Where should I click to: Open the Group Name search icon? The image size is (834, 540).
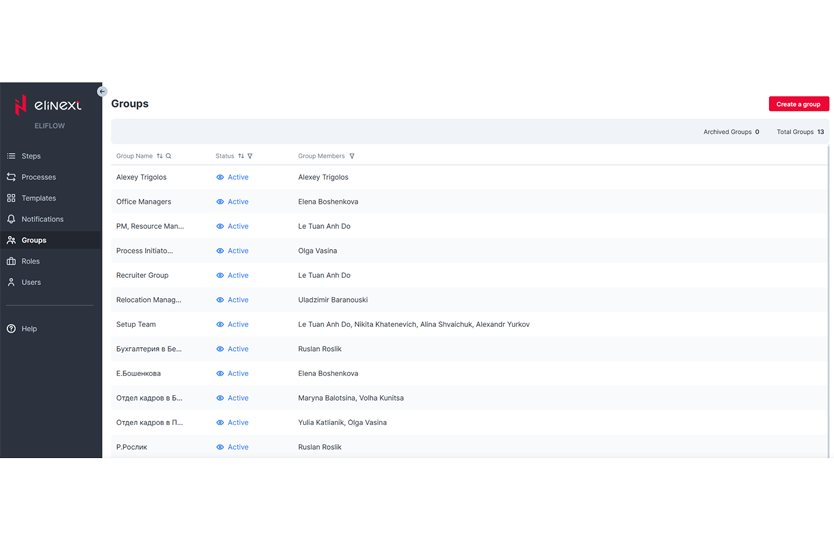pyautogui.click(x=168, y=156)
